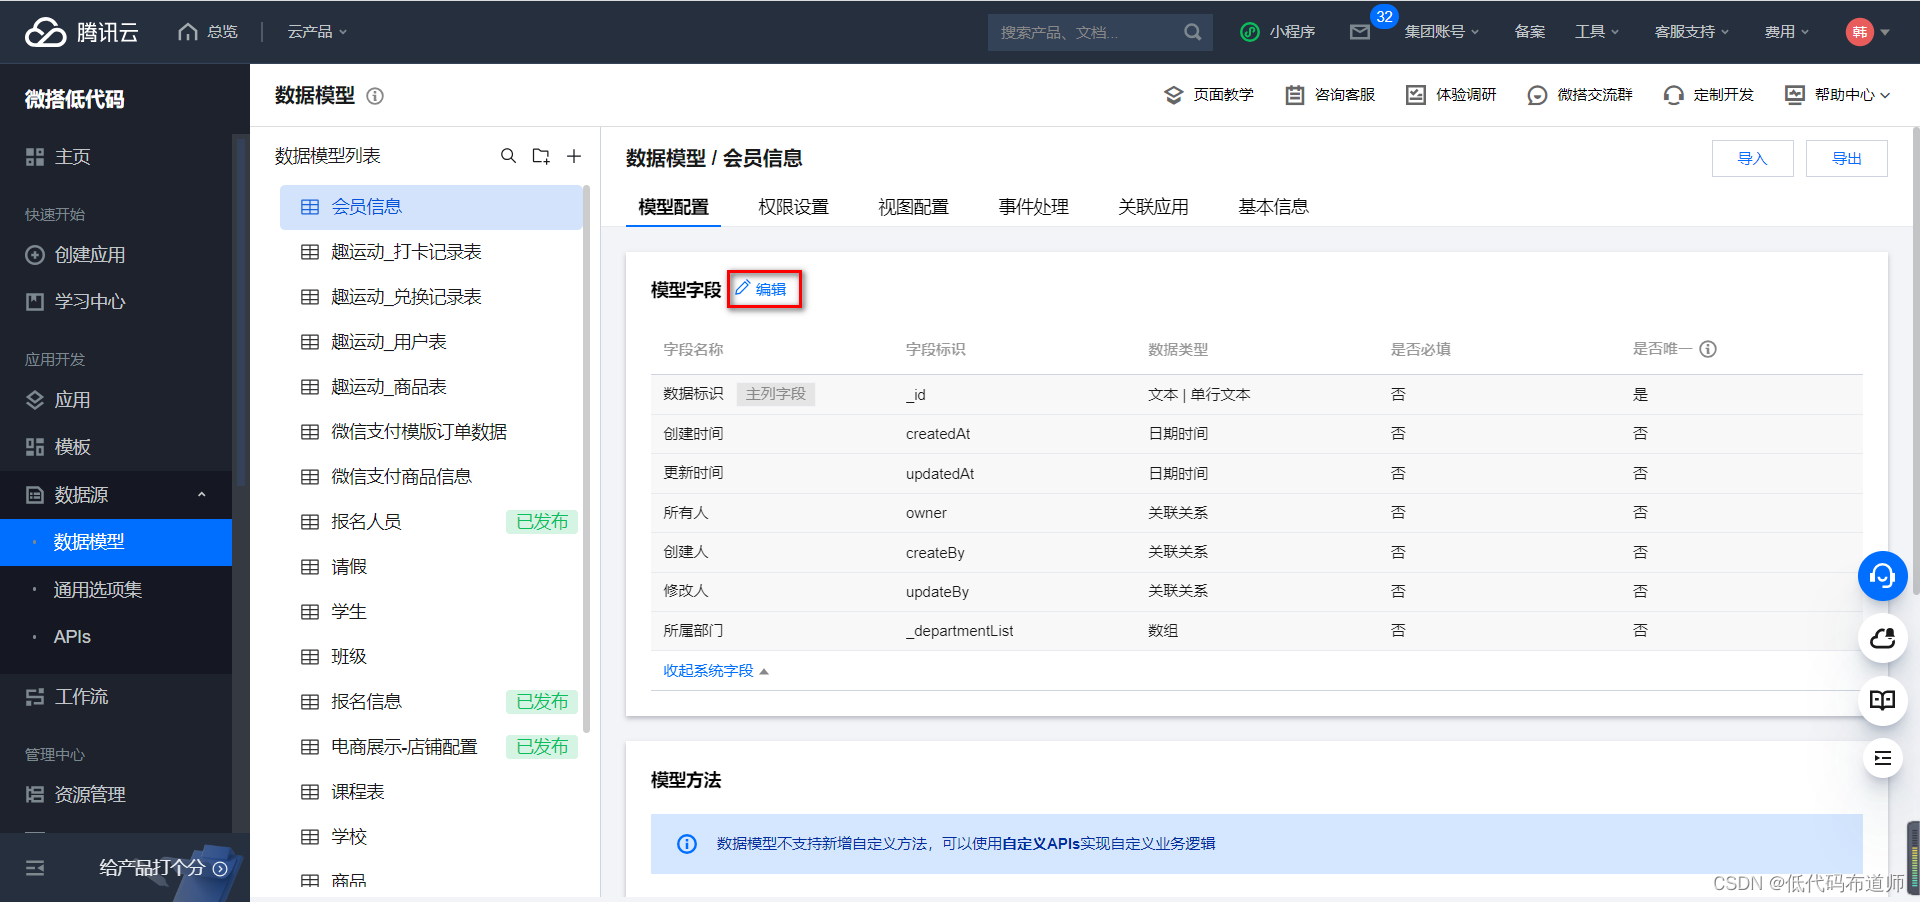Click the floating customer service headset button

coord(1883,576)
